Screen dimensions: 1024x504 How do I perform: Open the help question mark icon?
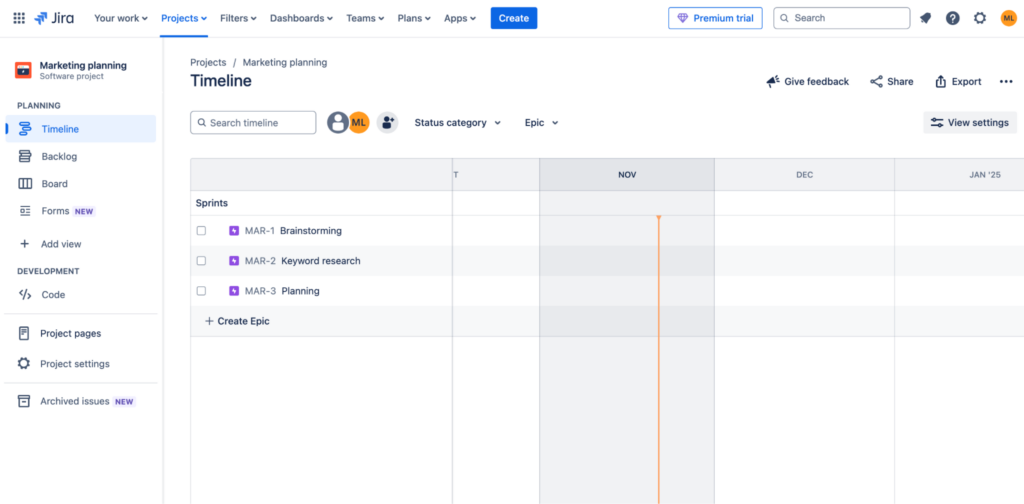point(952,18)
